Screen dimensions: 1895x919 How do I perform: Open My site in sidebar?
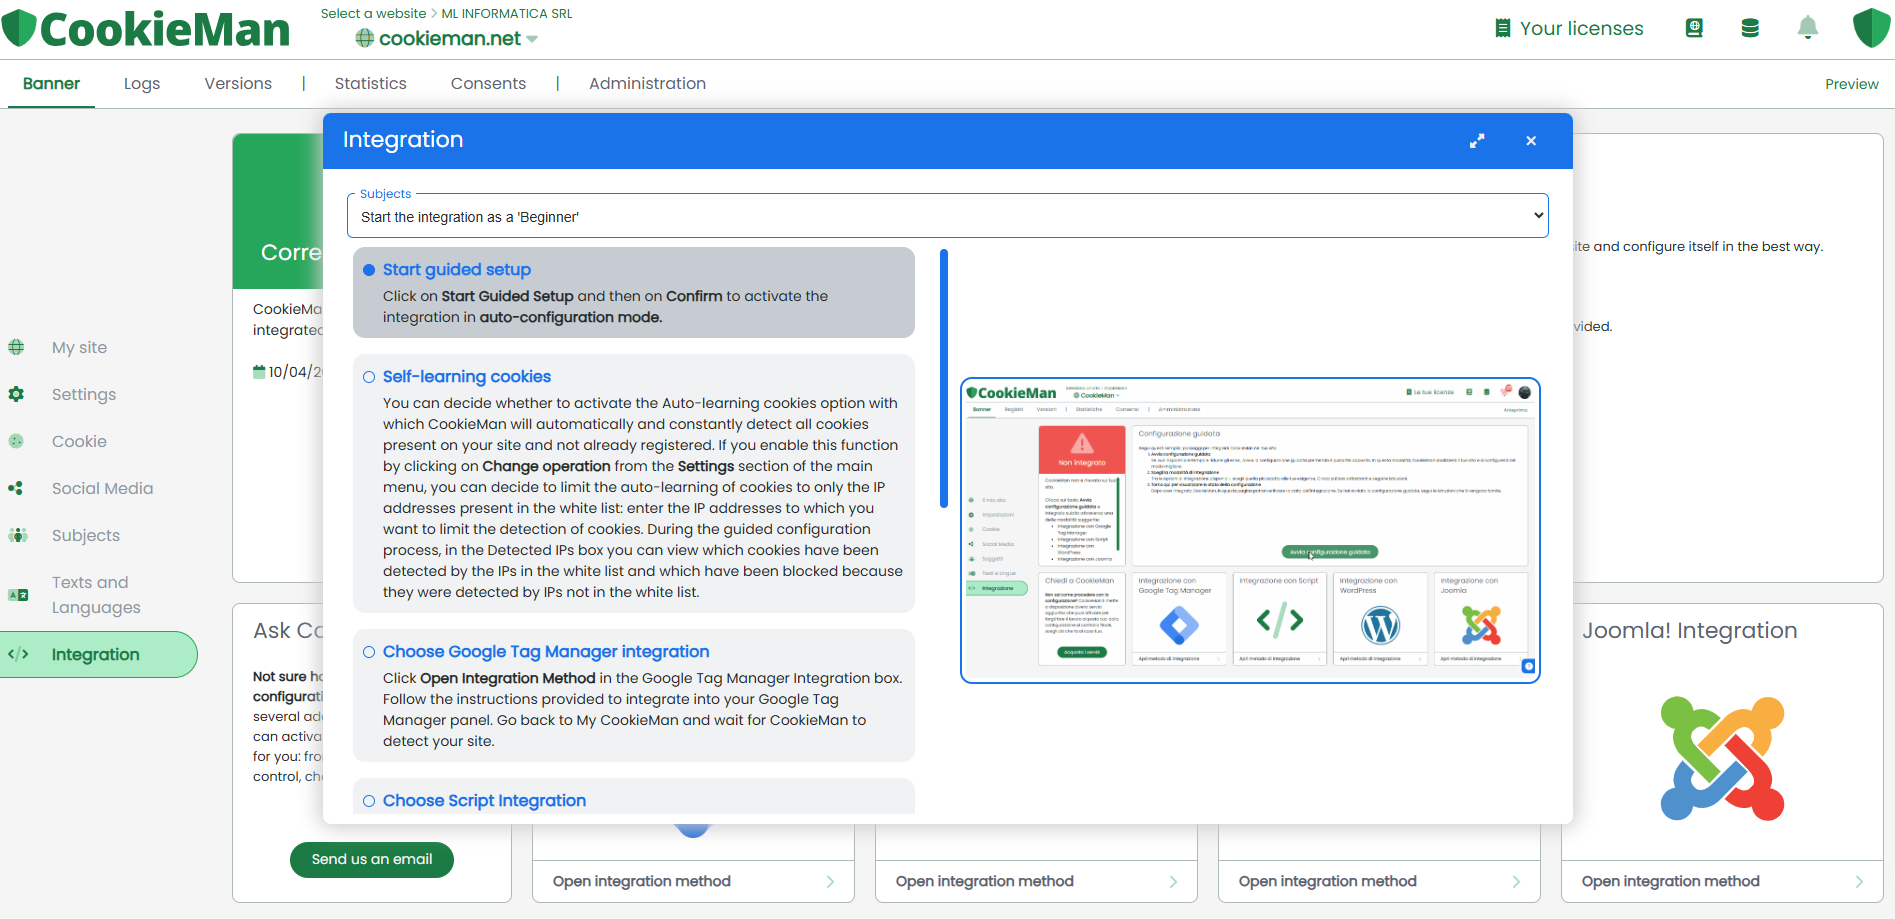tap(79, 347)
